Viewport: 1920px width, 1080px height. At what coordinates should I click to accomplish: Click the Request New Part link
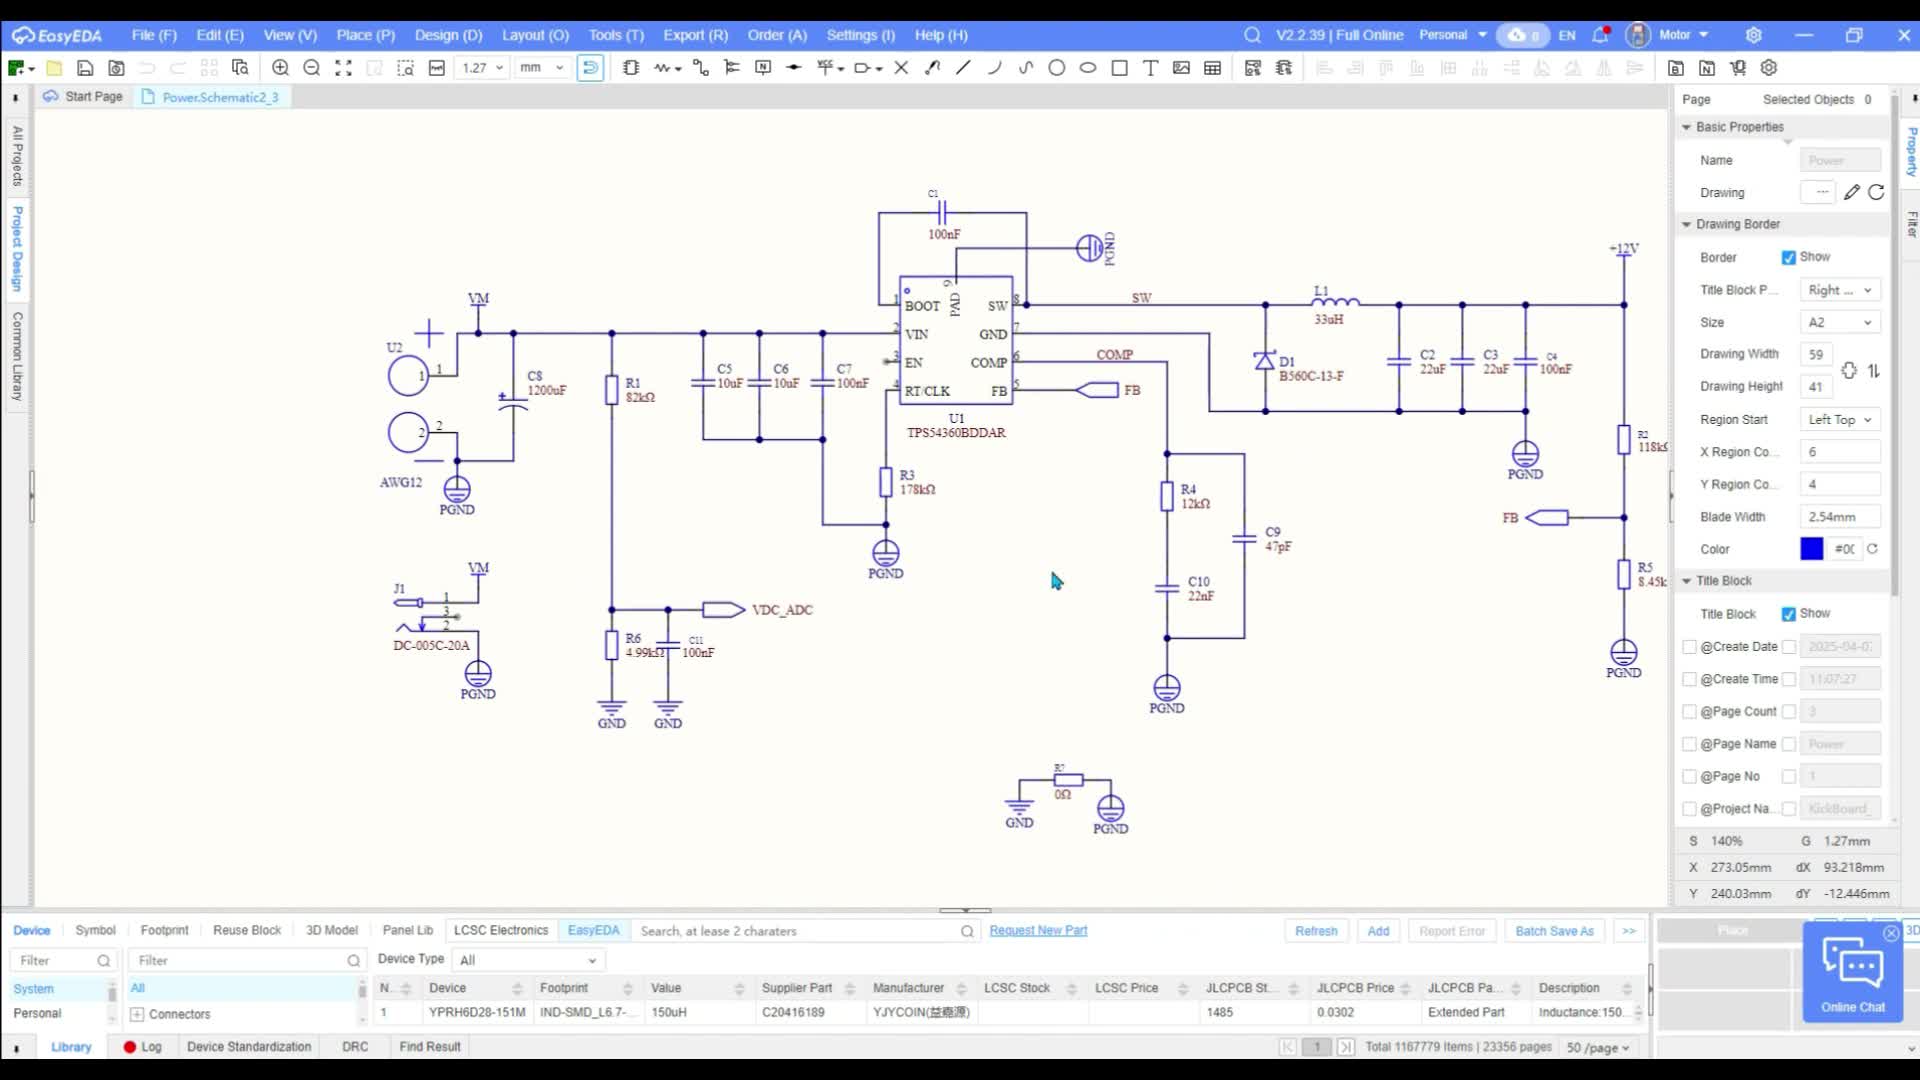[x=1038, y=930]
